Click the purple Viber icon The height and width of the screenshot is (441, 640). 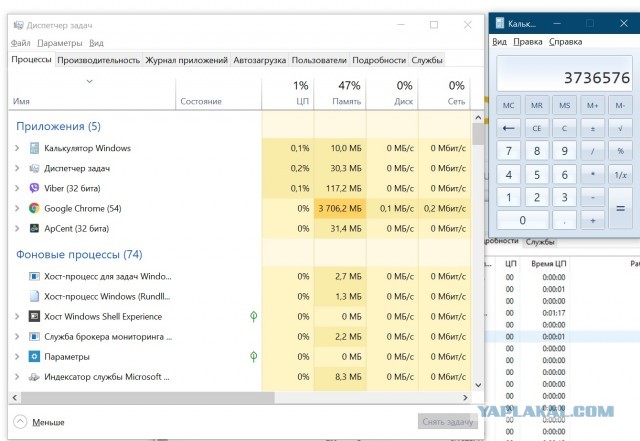point(34,188)
